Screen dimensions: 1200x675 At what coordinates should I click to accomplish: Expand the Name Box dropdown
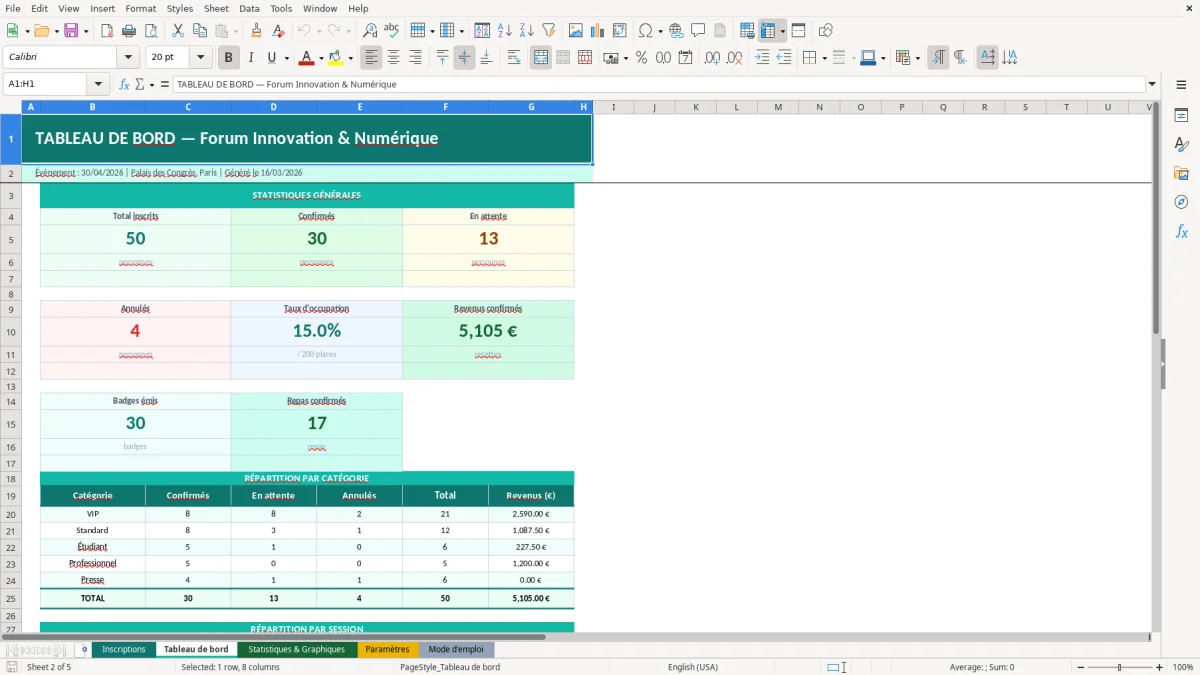tap(98, 85)
